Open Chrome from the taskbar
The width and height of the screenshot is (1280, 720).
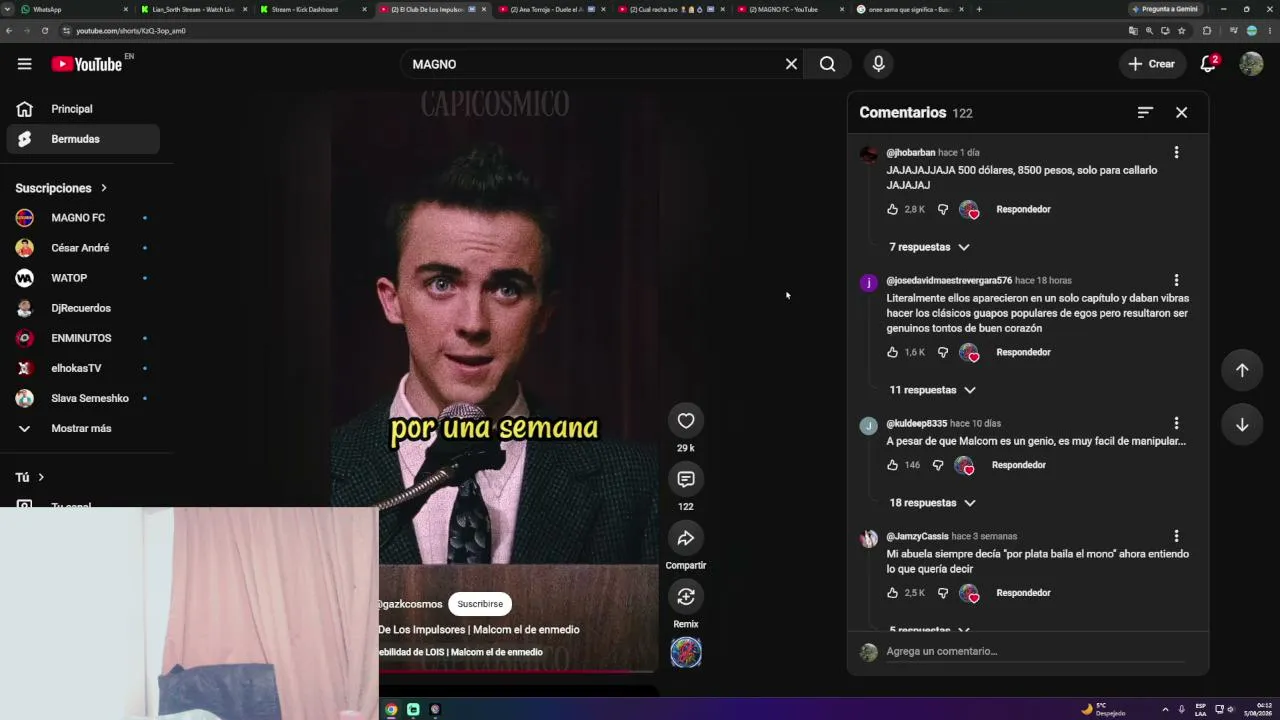point(391,710)
